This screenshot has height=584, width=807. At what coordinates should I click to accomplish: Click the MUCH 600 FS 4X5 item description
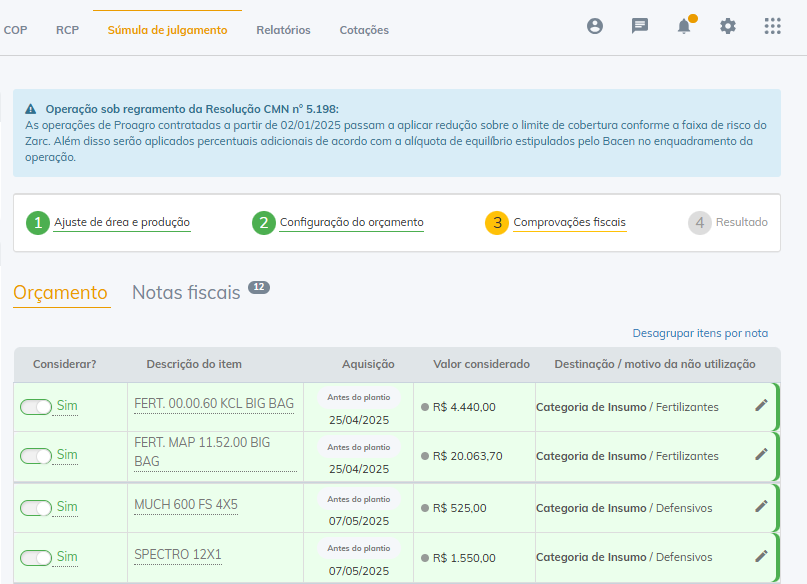pos(186,505)
